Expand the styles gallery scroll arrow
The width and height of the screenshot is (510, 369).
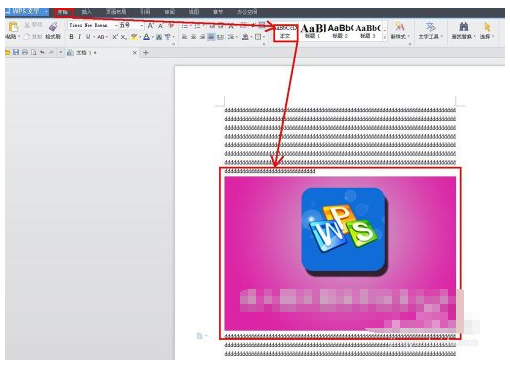tap(384, 37)
